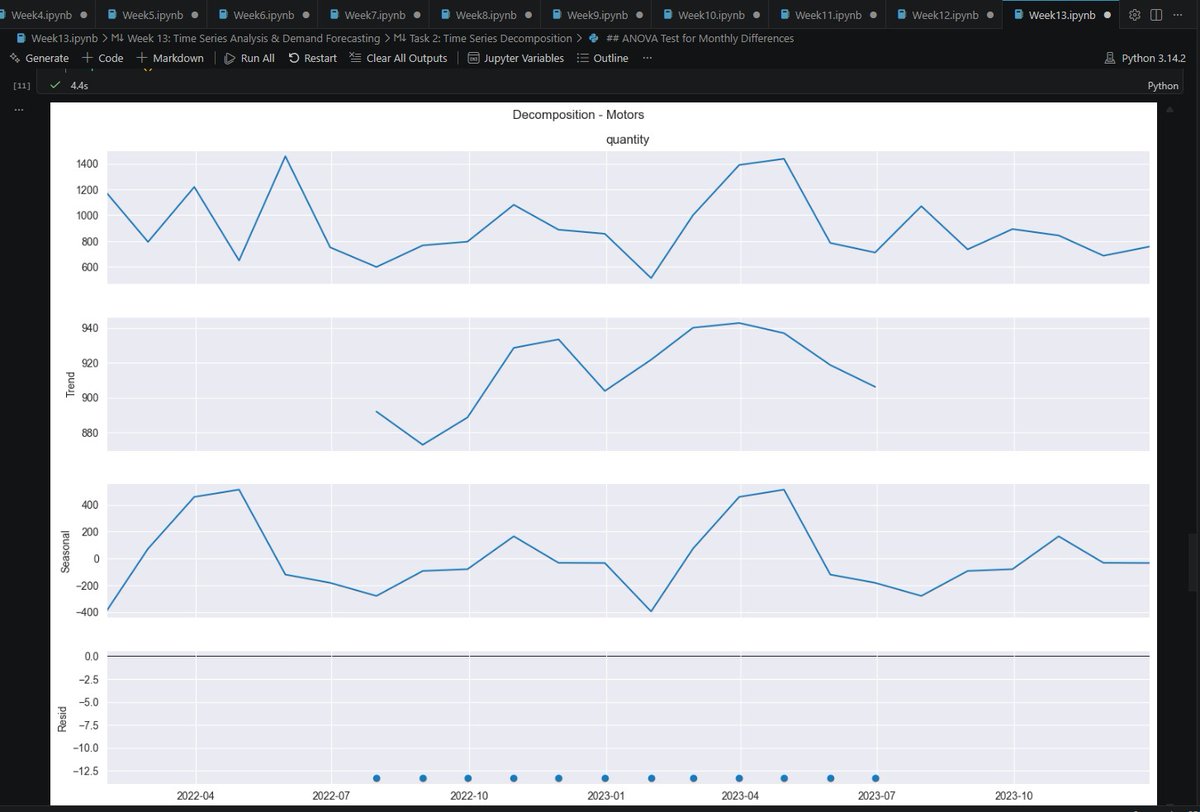Click the split editor icon
The height and width of the screenshot is (812, 1200).
click(x=1156, y=15)
